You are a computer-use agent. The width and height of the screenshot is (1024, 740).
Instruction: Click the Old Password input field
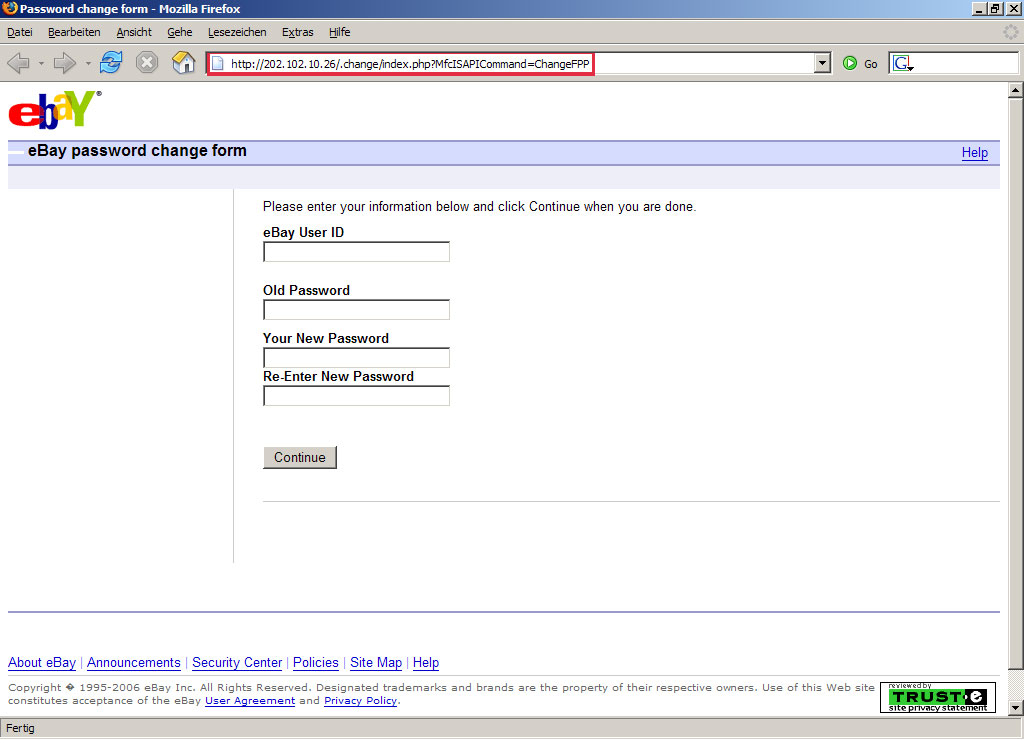point(357,310)
